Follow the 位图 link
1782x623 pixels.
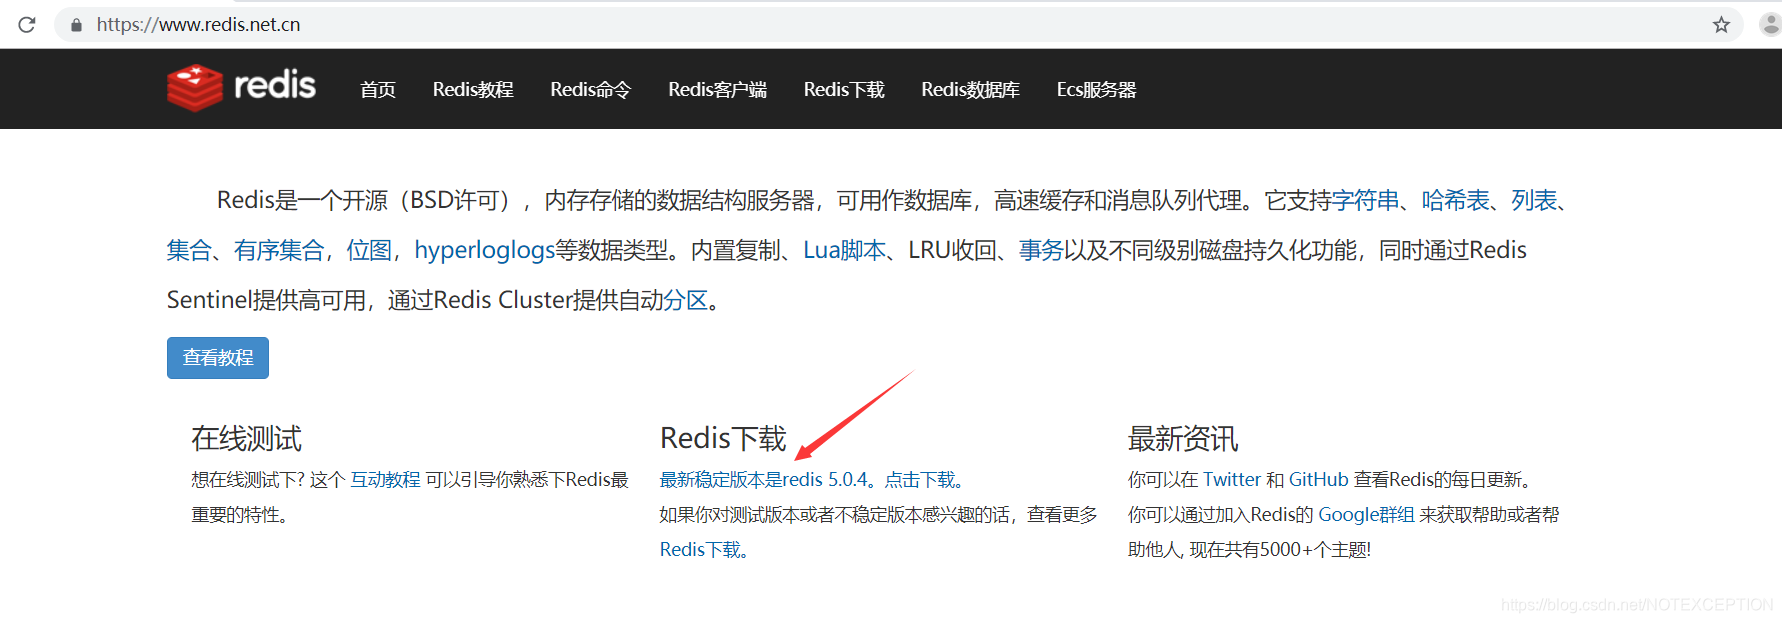coord(369,250)
